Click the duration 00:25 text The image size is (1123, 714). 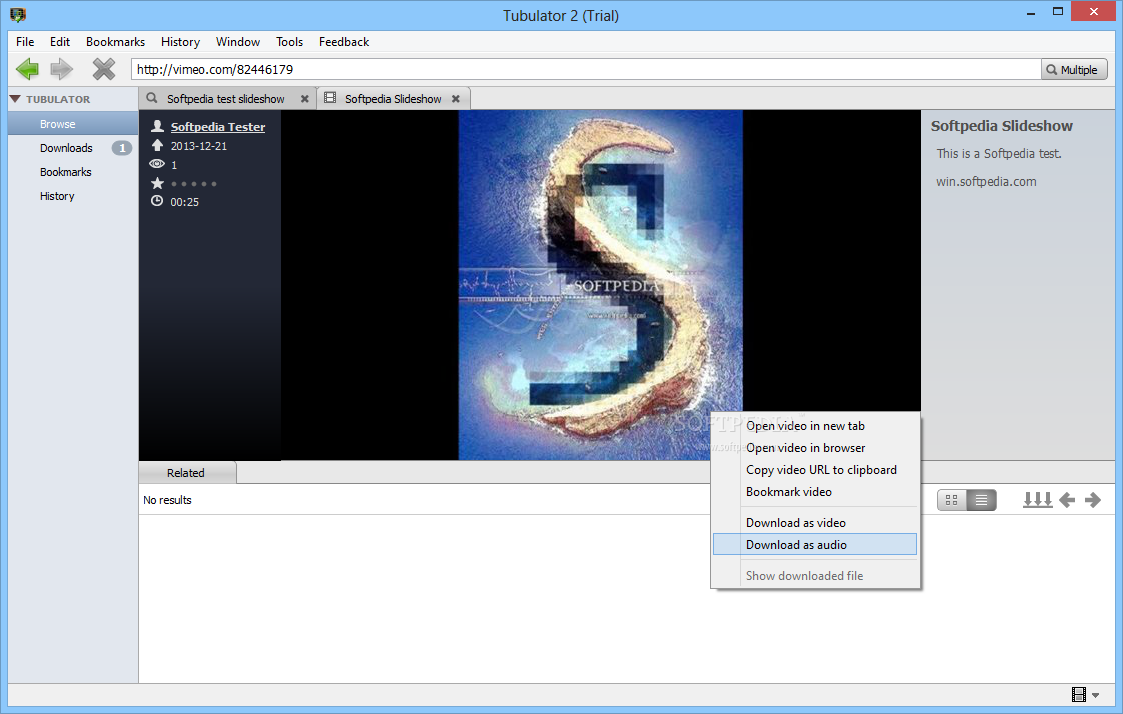[185, 202]
